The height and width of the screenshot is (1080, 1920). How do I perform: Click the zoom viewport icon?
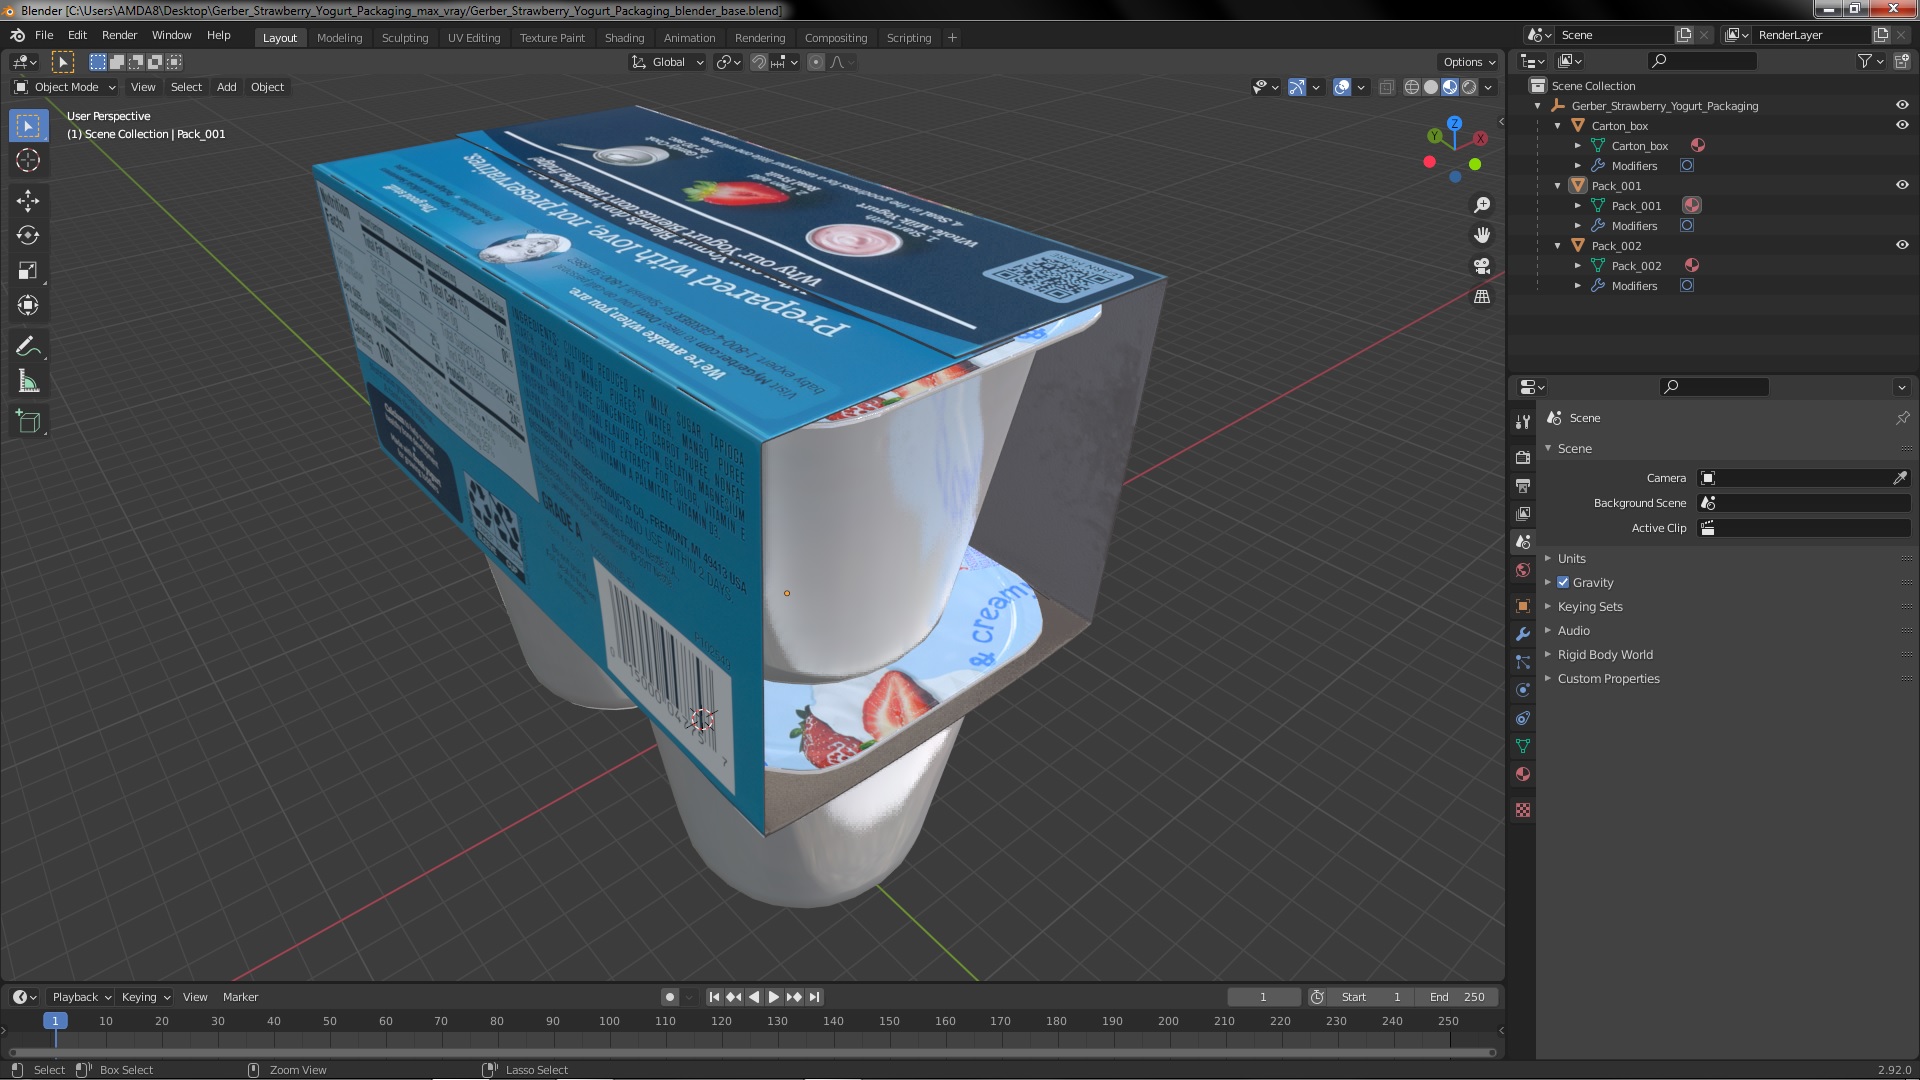point(1482,204)
